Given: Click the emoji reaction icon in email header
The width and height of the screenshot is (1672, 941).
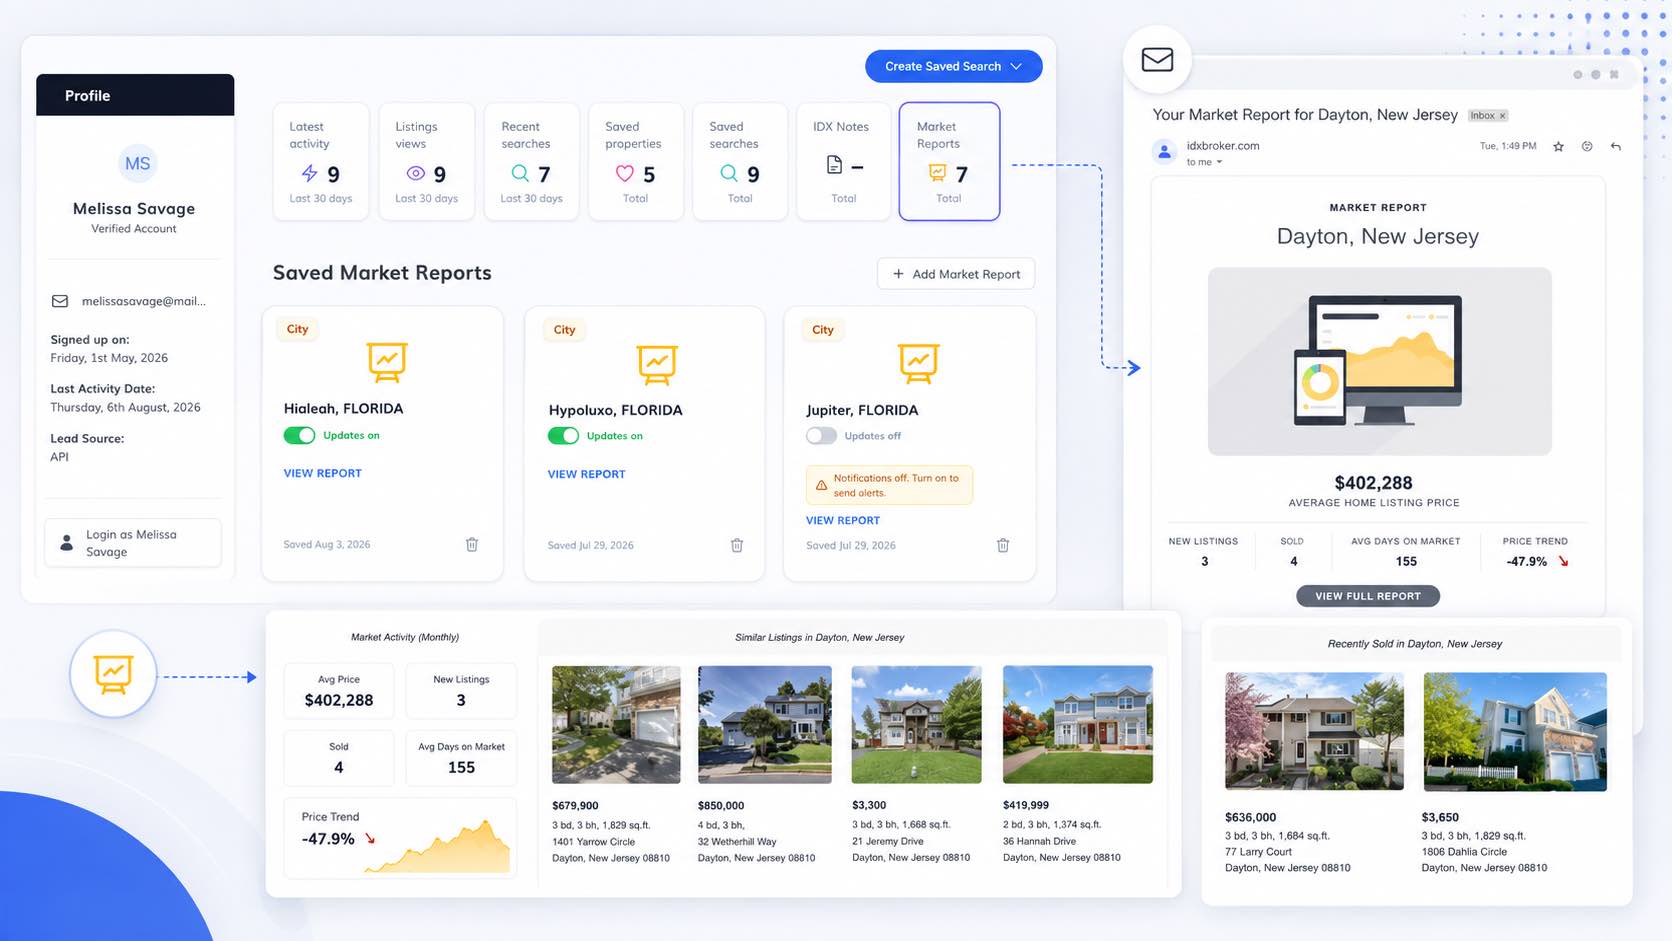Looking at the screenshot, I should point(1587,146).
